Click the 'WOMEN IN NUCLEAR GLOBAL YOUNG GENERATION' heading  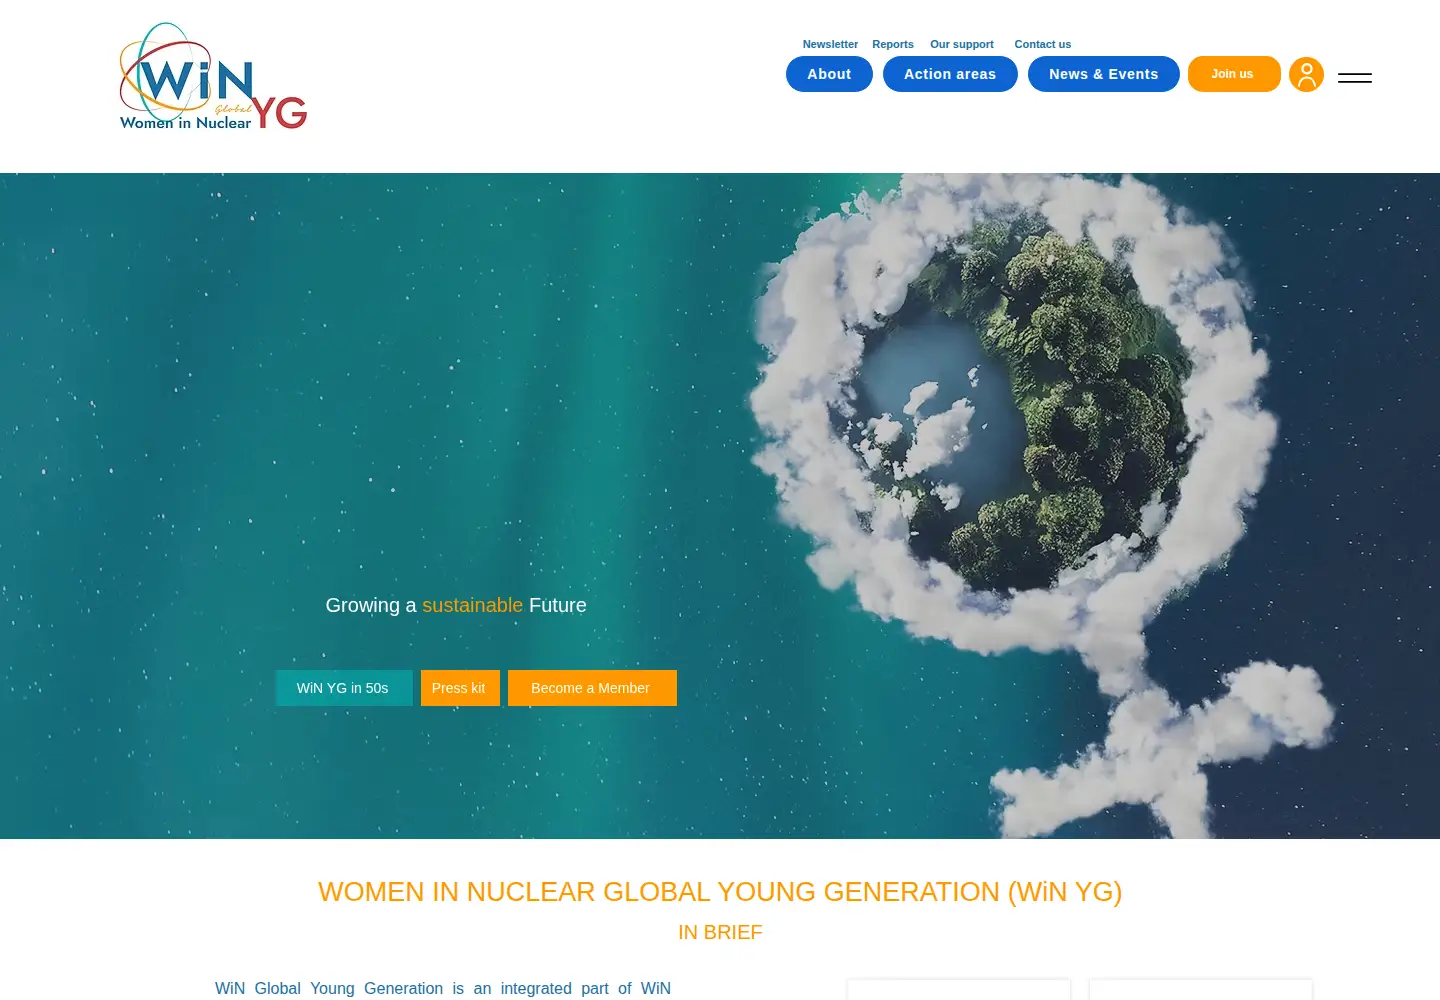tap(720, 892)
